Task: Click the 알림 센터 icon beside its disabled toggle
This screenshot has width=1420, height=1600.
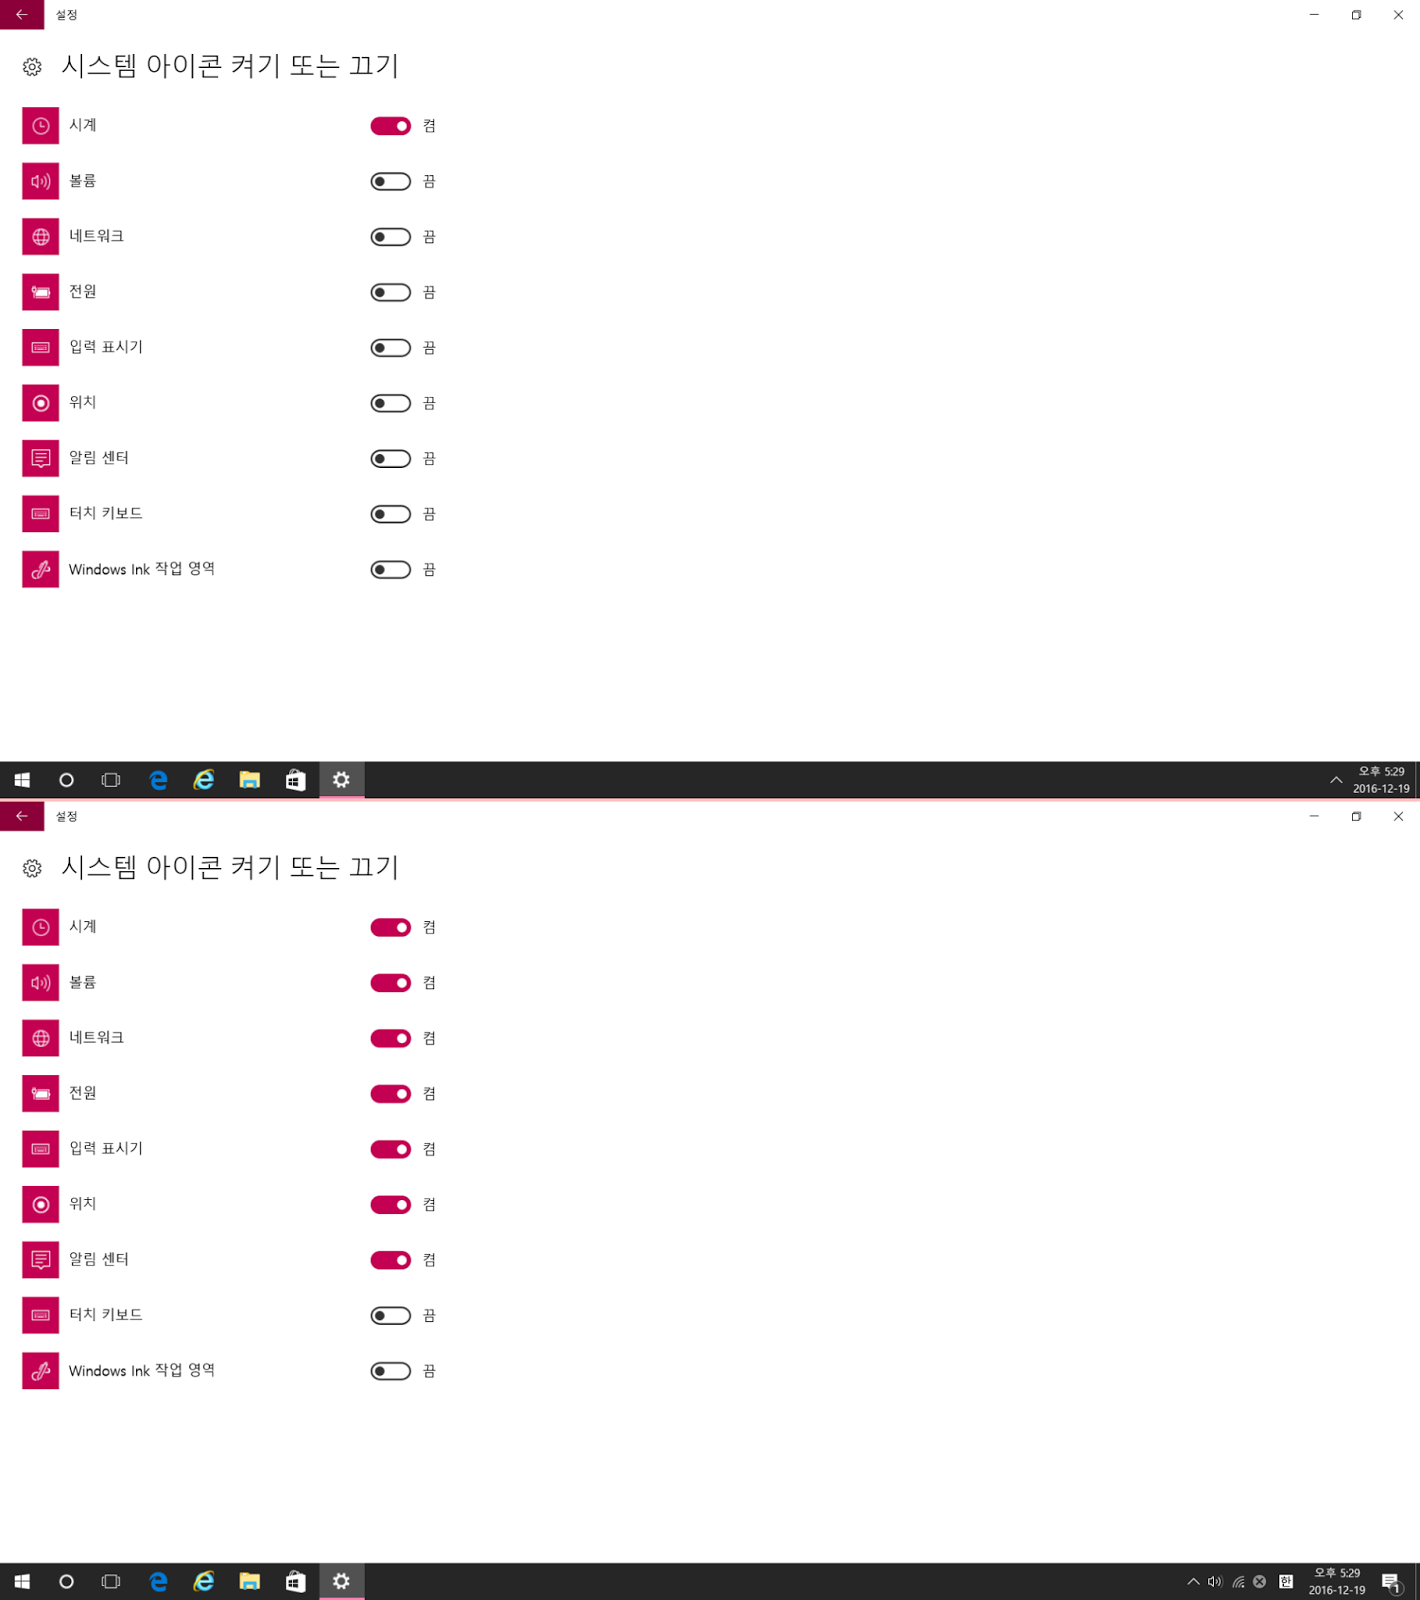Action: tap(41, 458)
